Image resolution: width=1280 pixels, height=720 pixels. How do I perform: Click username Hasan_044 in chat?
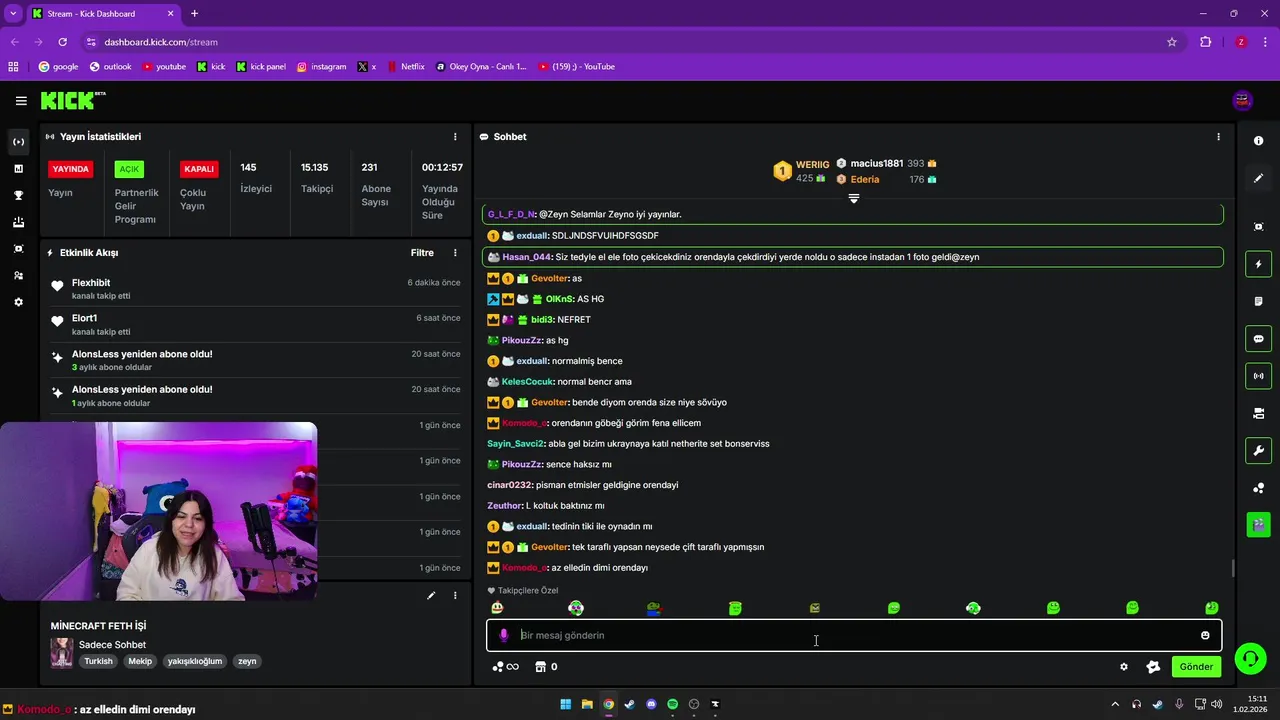[527, 257]
